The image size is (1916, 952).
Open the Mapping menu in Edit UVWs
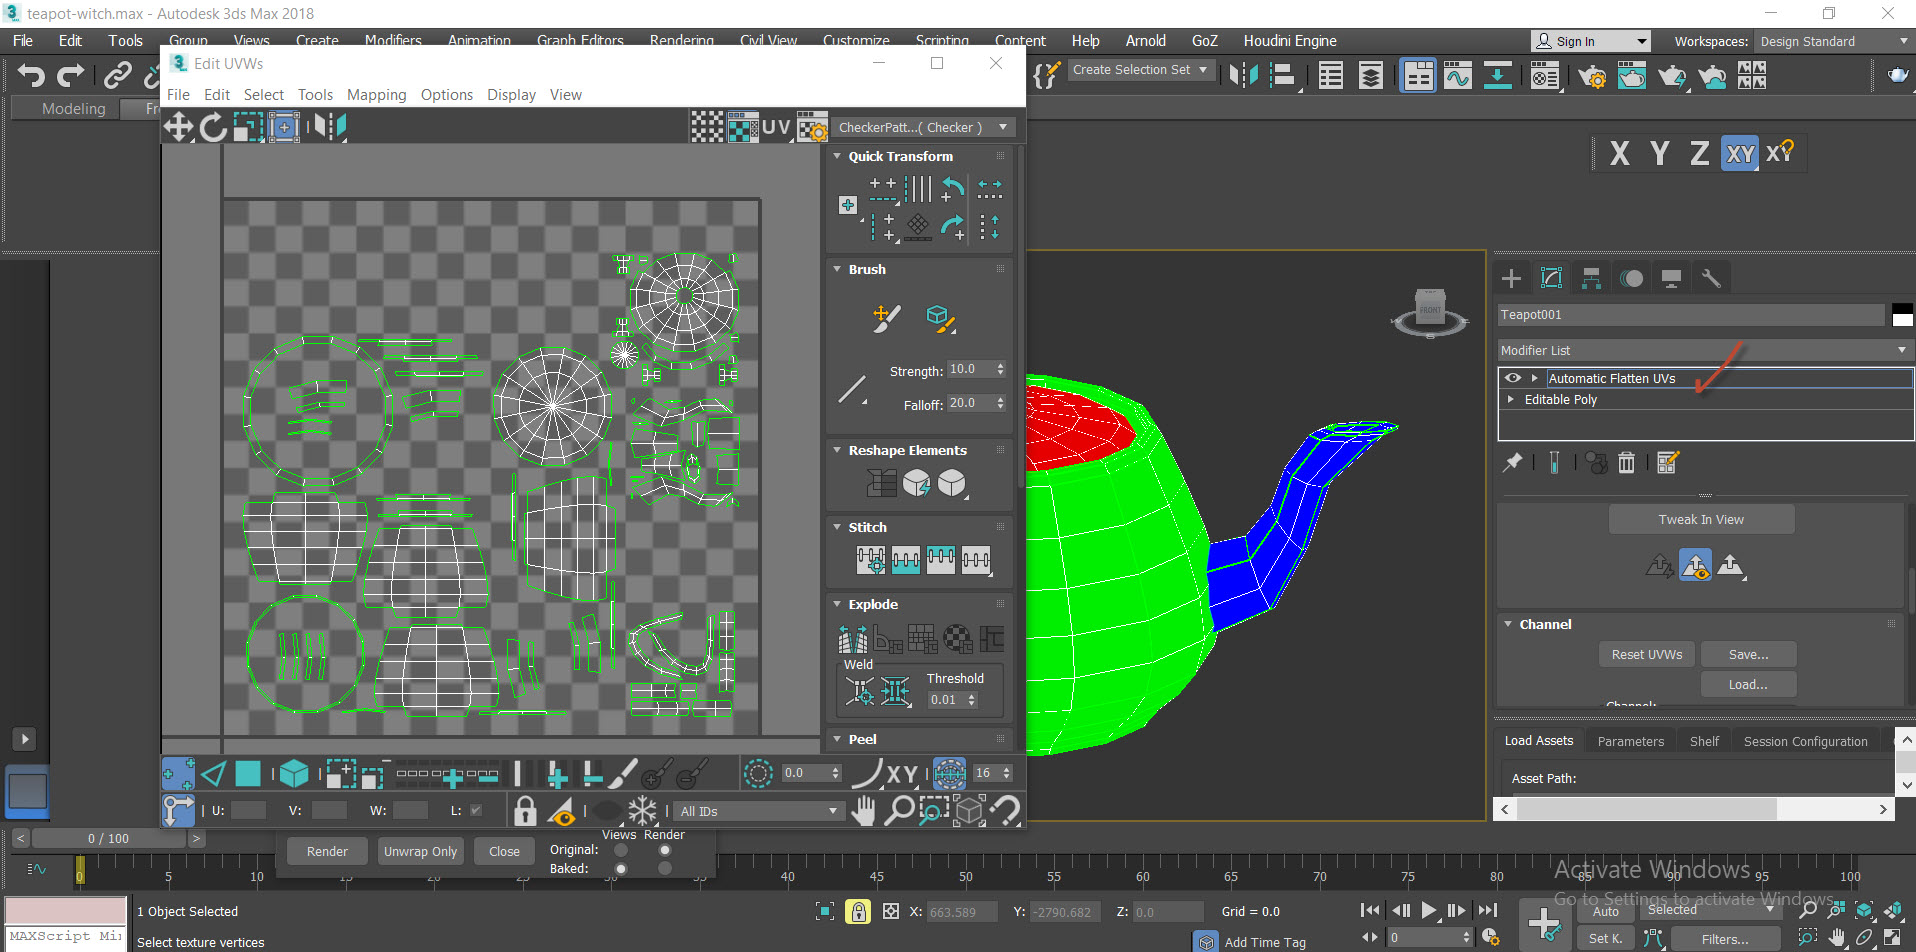[x=376, y=94]
